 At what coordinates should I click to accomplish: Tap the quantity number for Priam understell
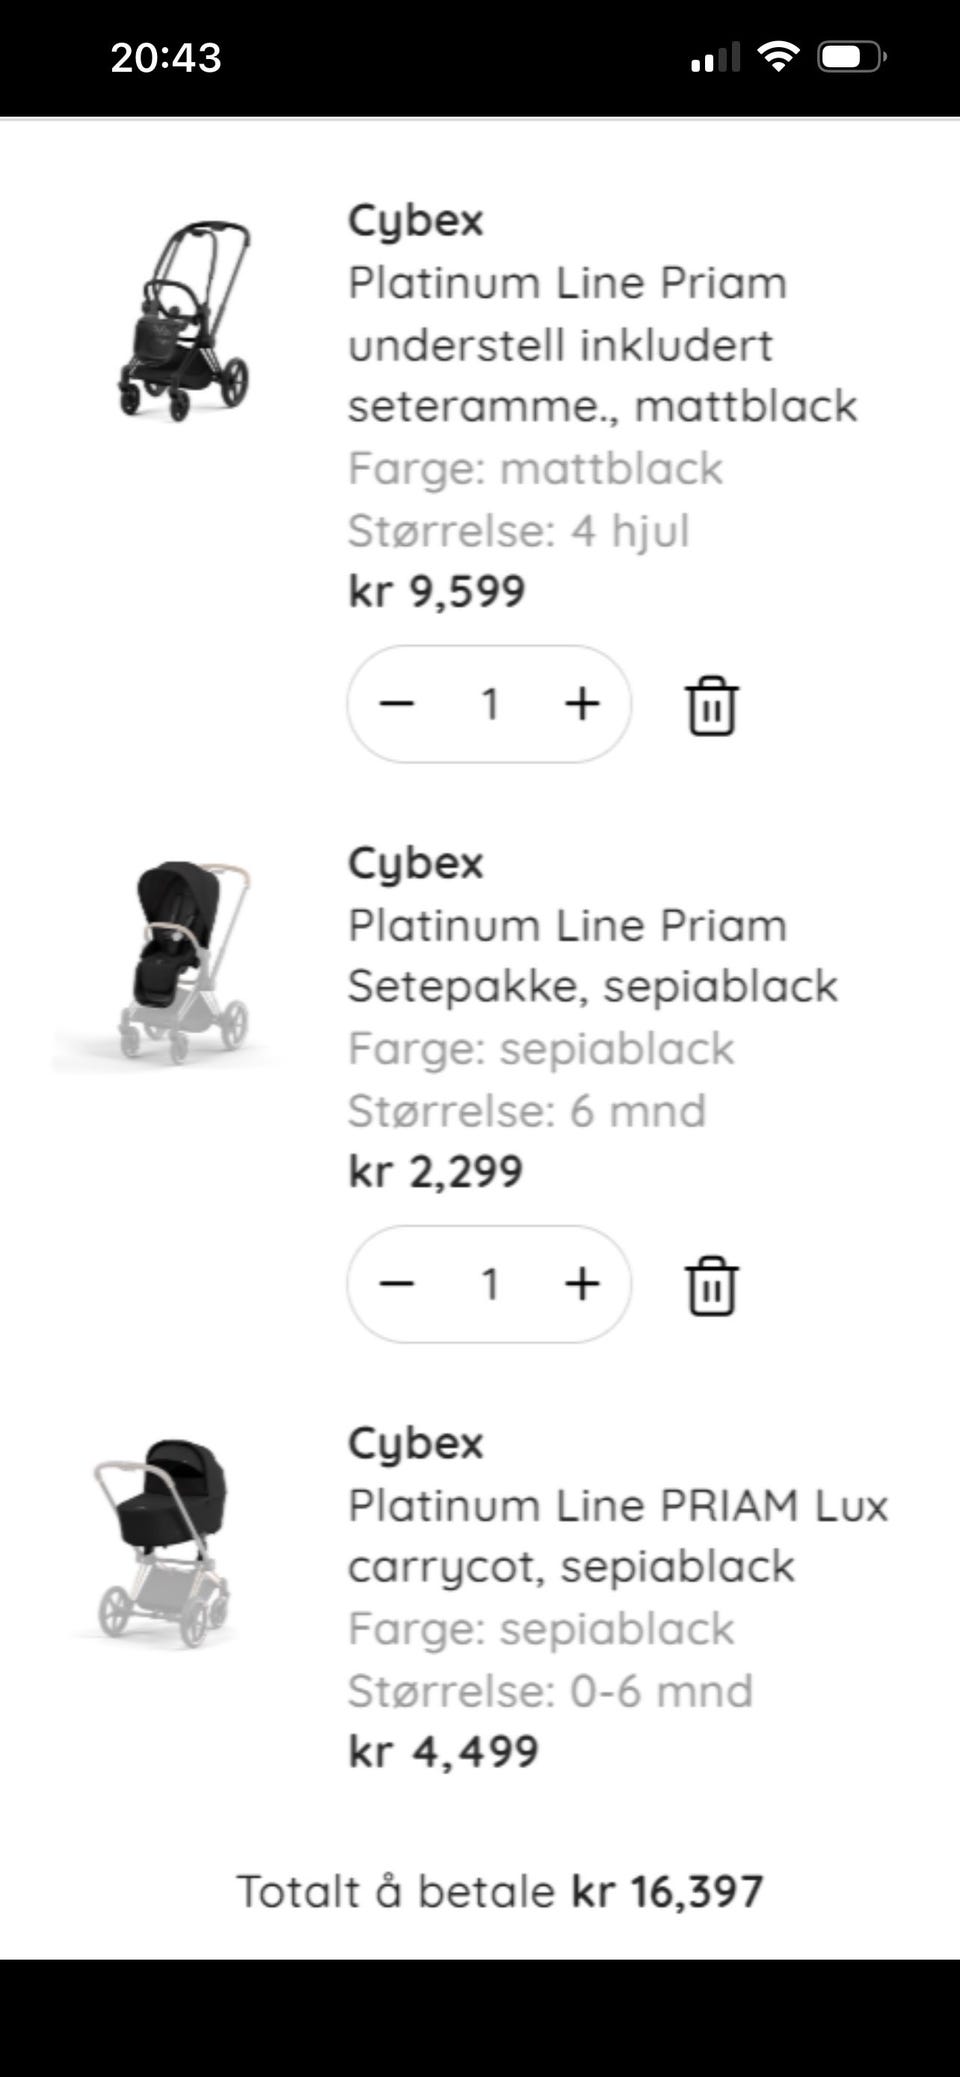coord(490,704)
